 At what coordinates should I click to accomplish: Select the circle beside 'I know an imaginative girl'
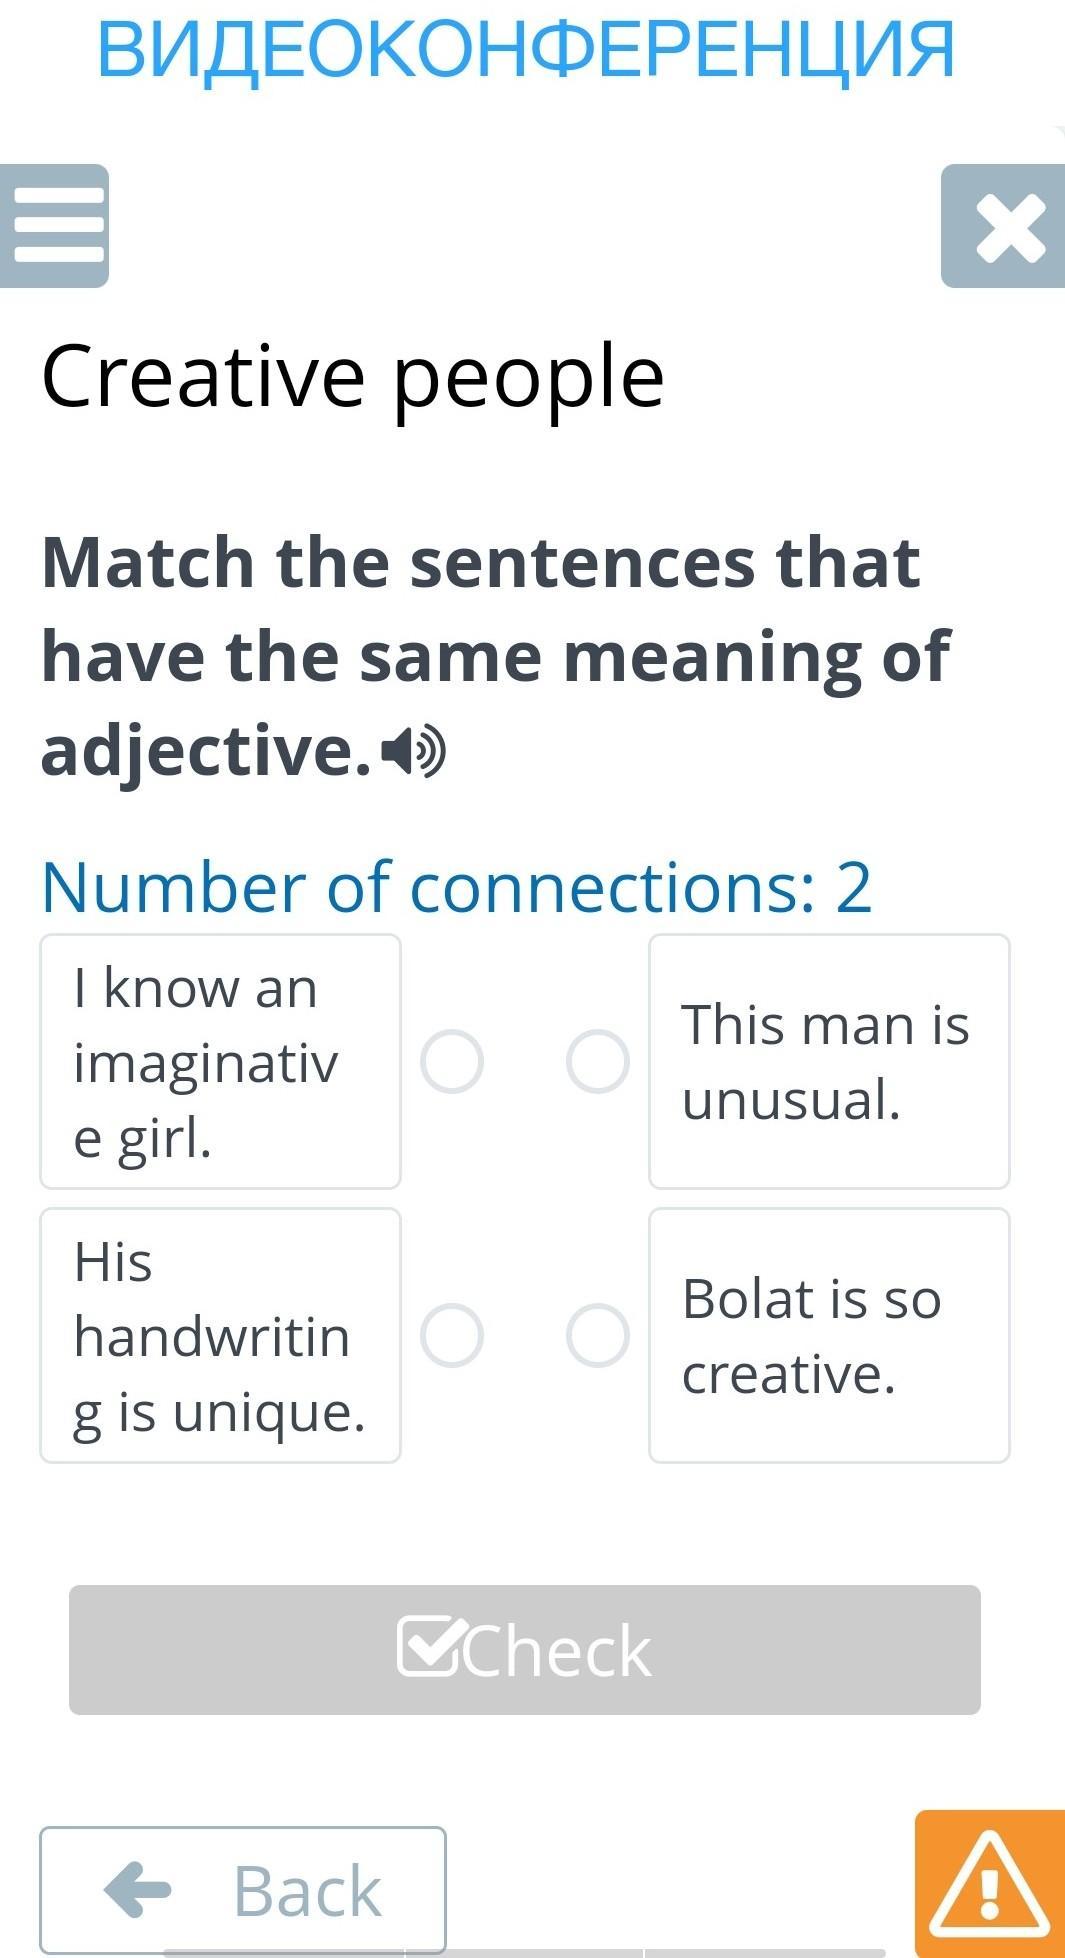coord(452,1061)
